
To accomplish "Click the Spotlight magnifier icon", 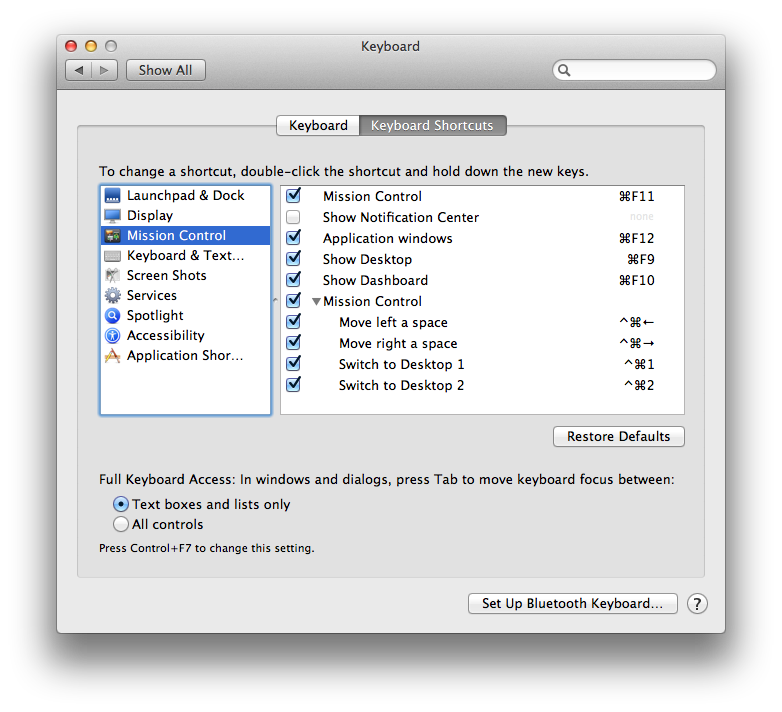I will coord(112,315).
